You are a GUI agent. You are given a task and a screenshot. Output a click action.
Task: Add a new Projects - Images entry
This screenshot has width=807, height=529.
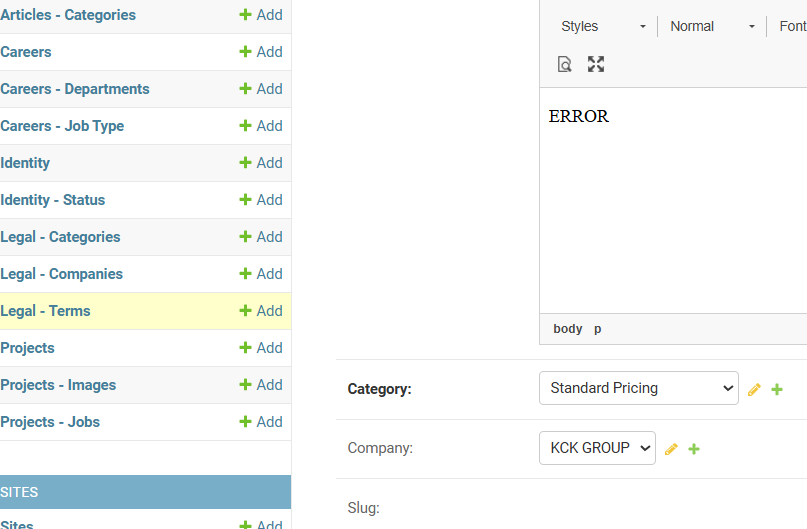point(261,385)
